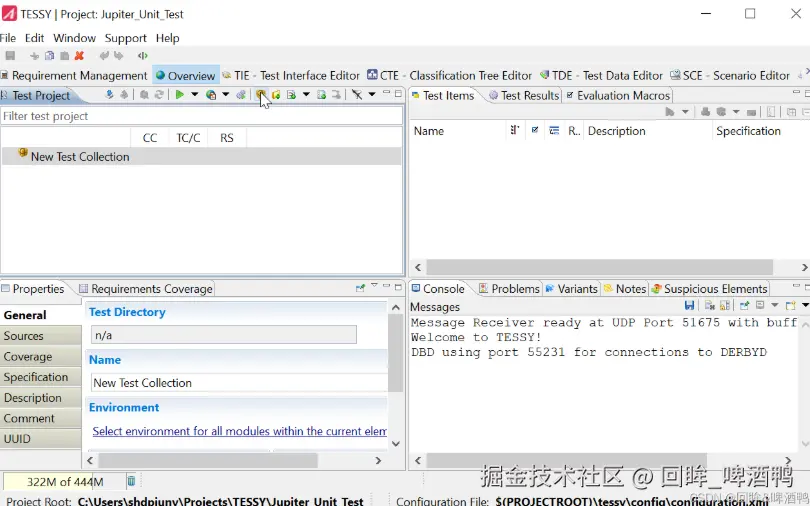
Task: Open the Requirements Coverage tab
Action: pos(146,289)
